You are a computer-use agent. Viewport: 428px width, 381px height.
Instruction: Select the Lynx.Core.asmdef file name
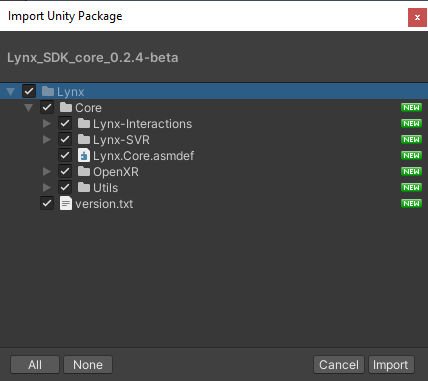(143, 156)
